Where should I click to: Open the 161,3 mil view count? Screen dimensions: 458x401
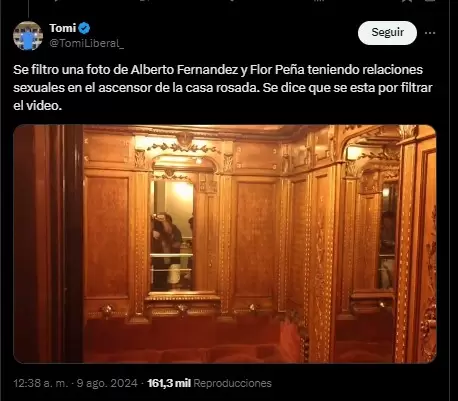point(169,383)
